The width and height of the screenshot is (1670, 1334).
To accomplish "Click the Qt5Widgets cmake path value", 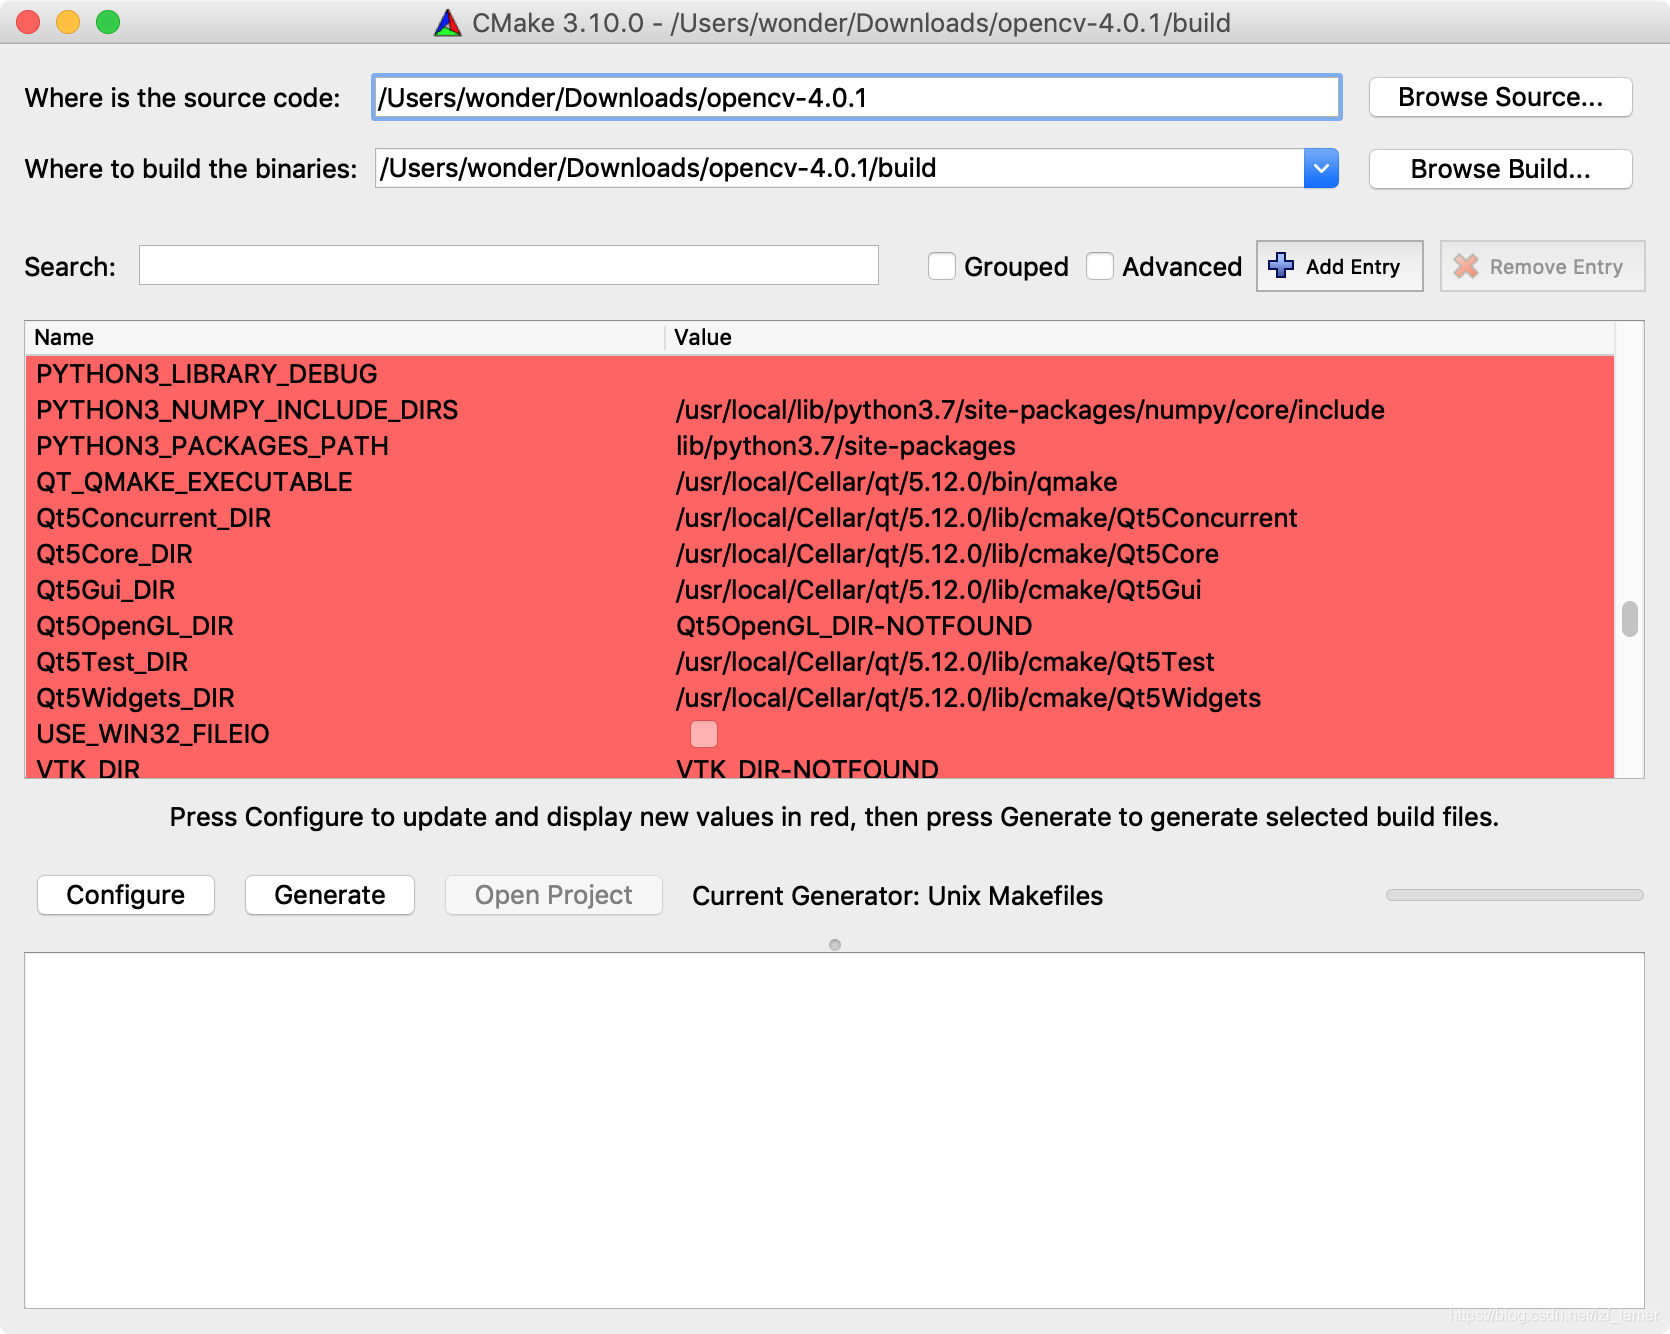I will (968, 698).
